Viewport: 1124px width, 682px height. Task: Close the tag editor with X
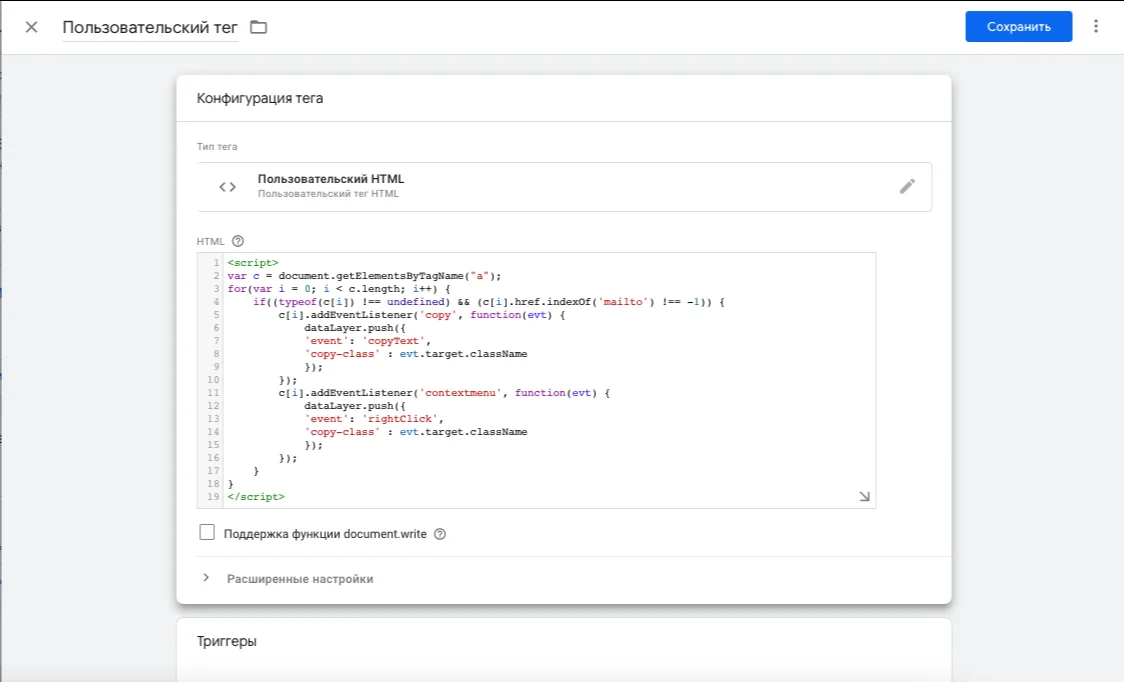[31, 27]
